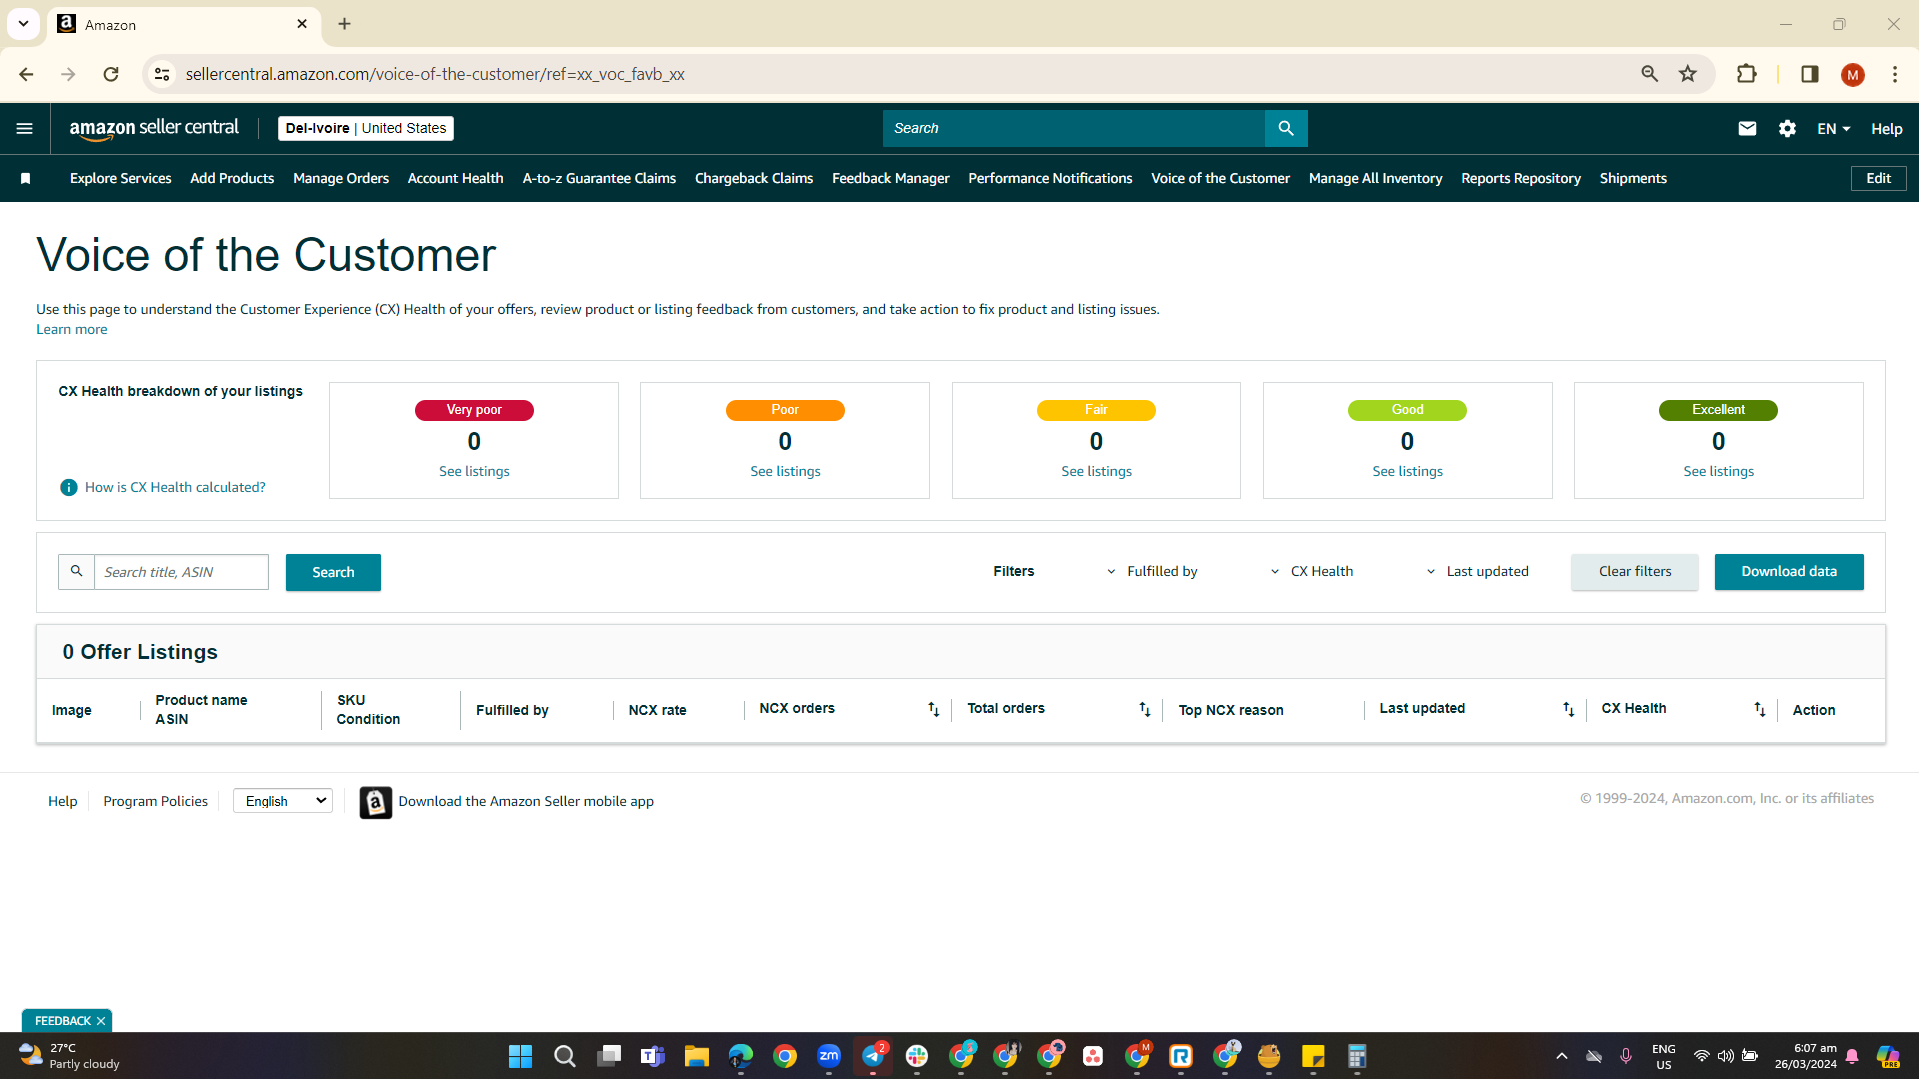Open Reports Repository
The width and height of the screenshot is (1919, 1079).
point(1521,178)
